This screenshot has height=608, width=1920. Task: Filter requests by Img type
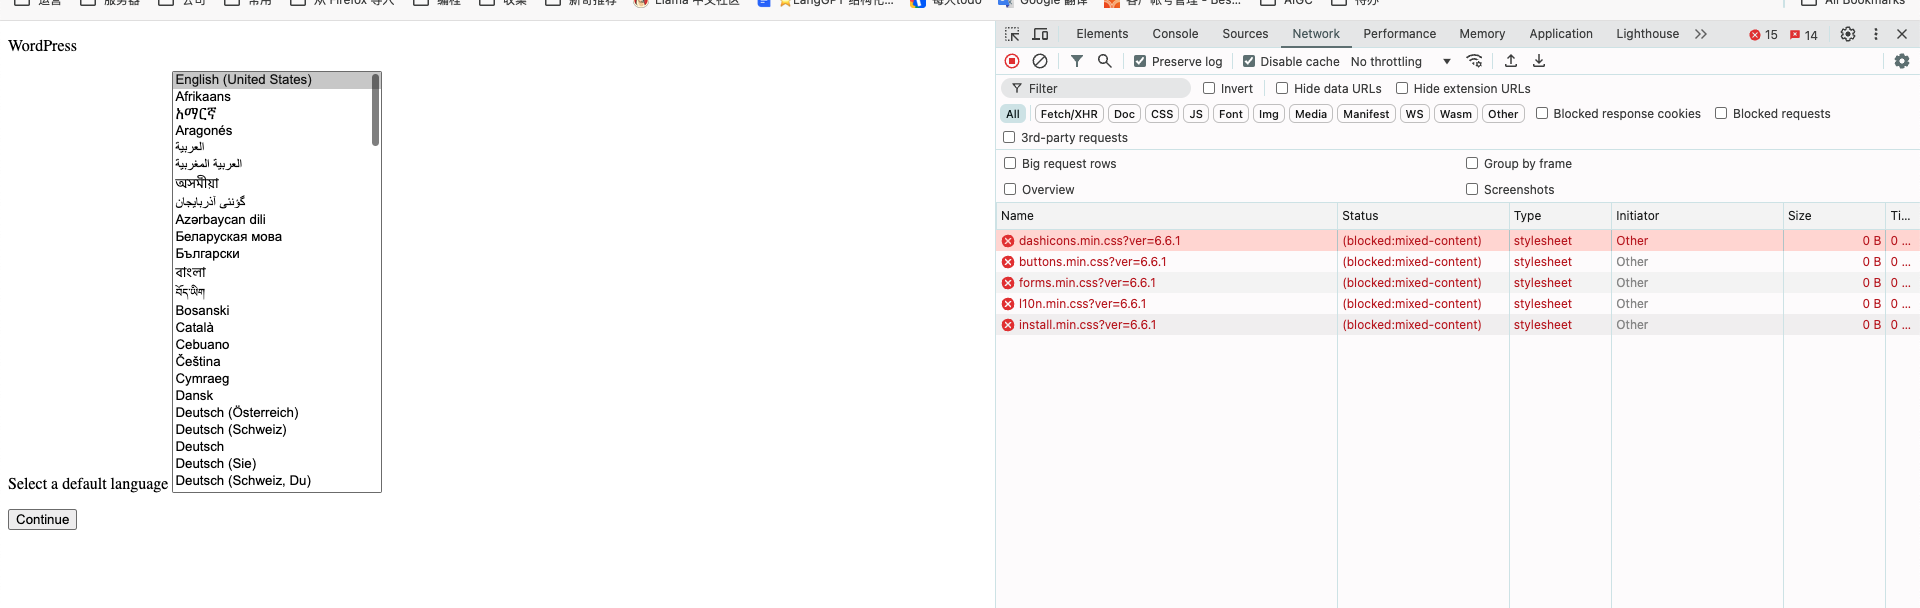click(1269, 114)
